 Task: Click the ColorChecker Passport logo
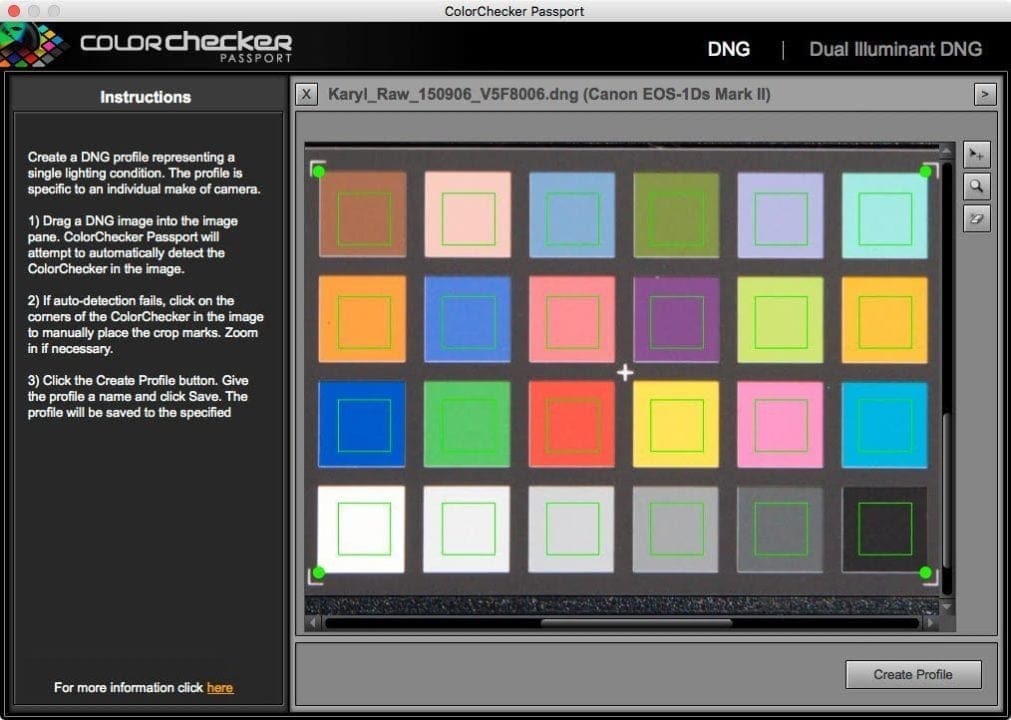[x=147, y=45]
